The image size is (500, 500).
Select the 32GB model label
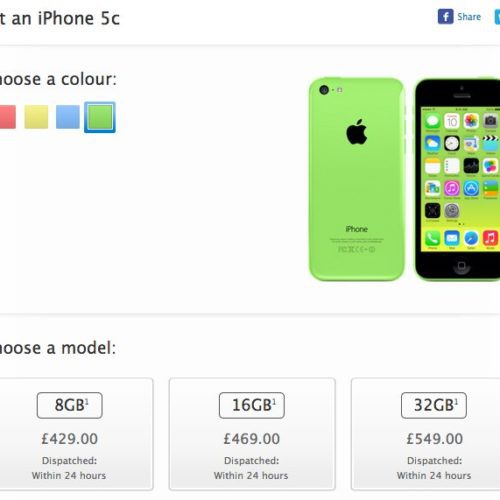pyautogui.click(x=434, y=405)
